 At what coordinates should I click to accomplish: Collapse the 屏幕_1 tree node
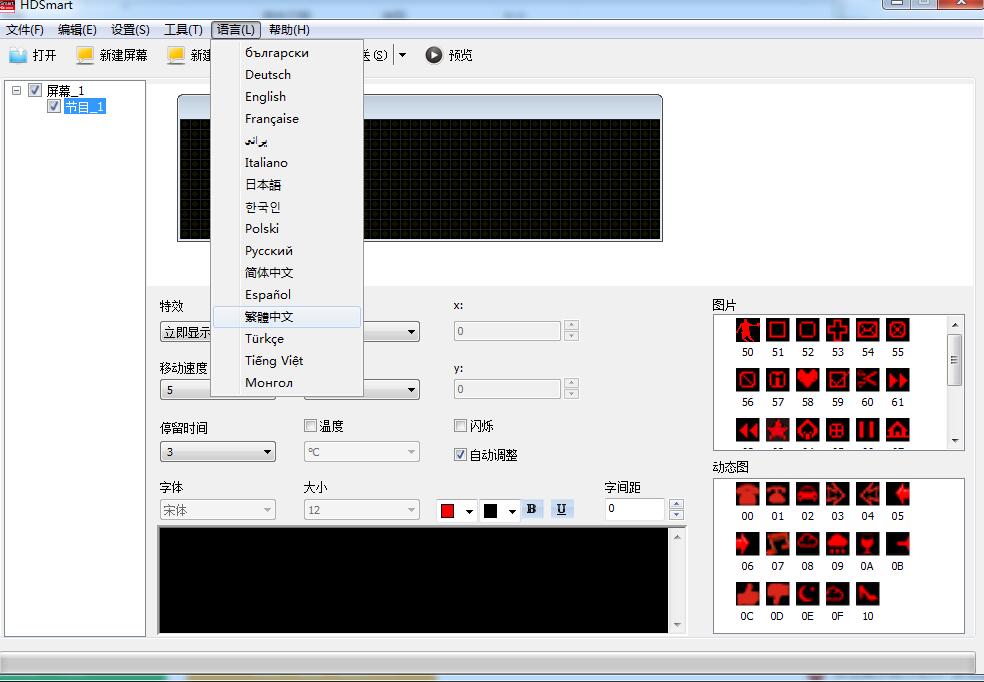[x=17, y=90]
